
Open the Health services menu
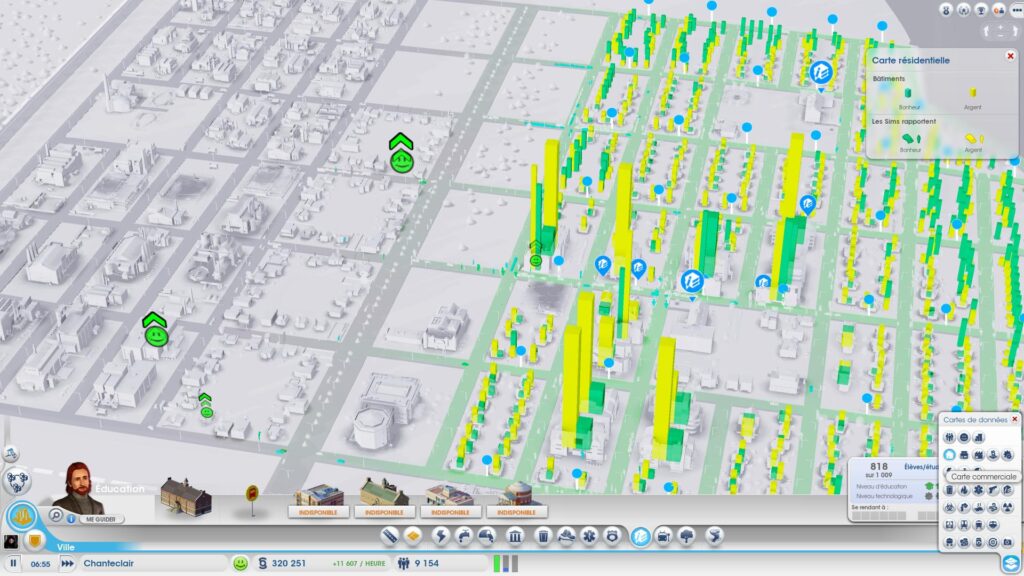[589, 536]
